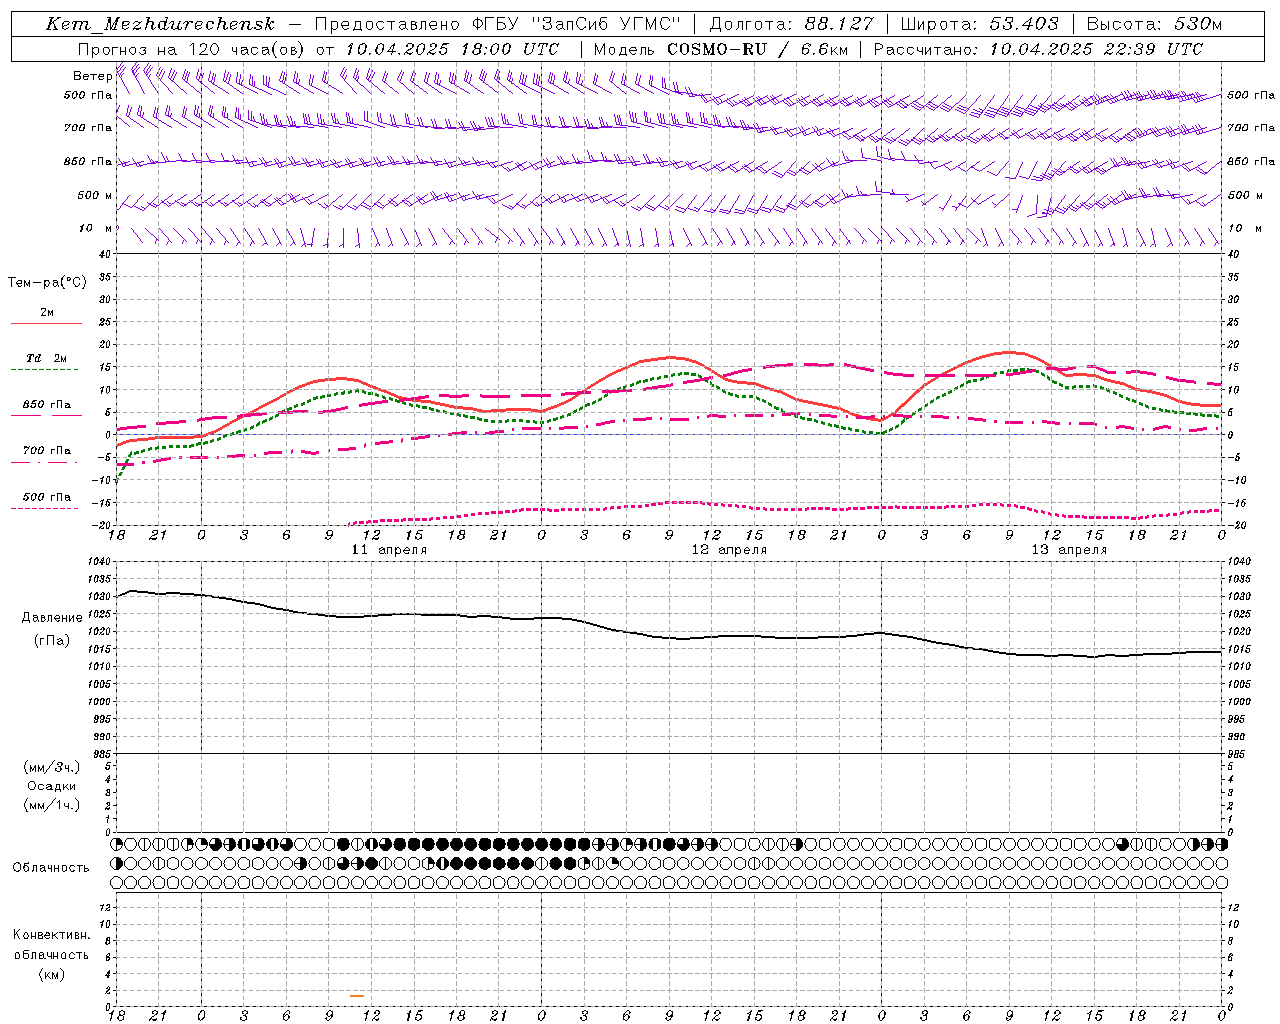Click the 'Облачность' cloud cover row label
This screenshot has width=1280, height=1024.
[51, 868]
